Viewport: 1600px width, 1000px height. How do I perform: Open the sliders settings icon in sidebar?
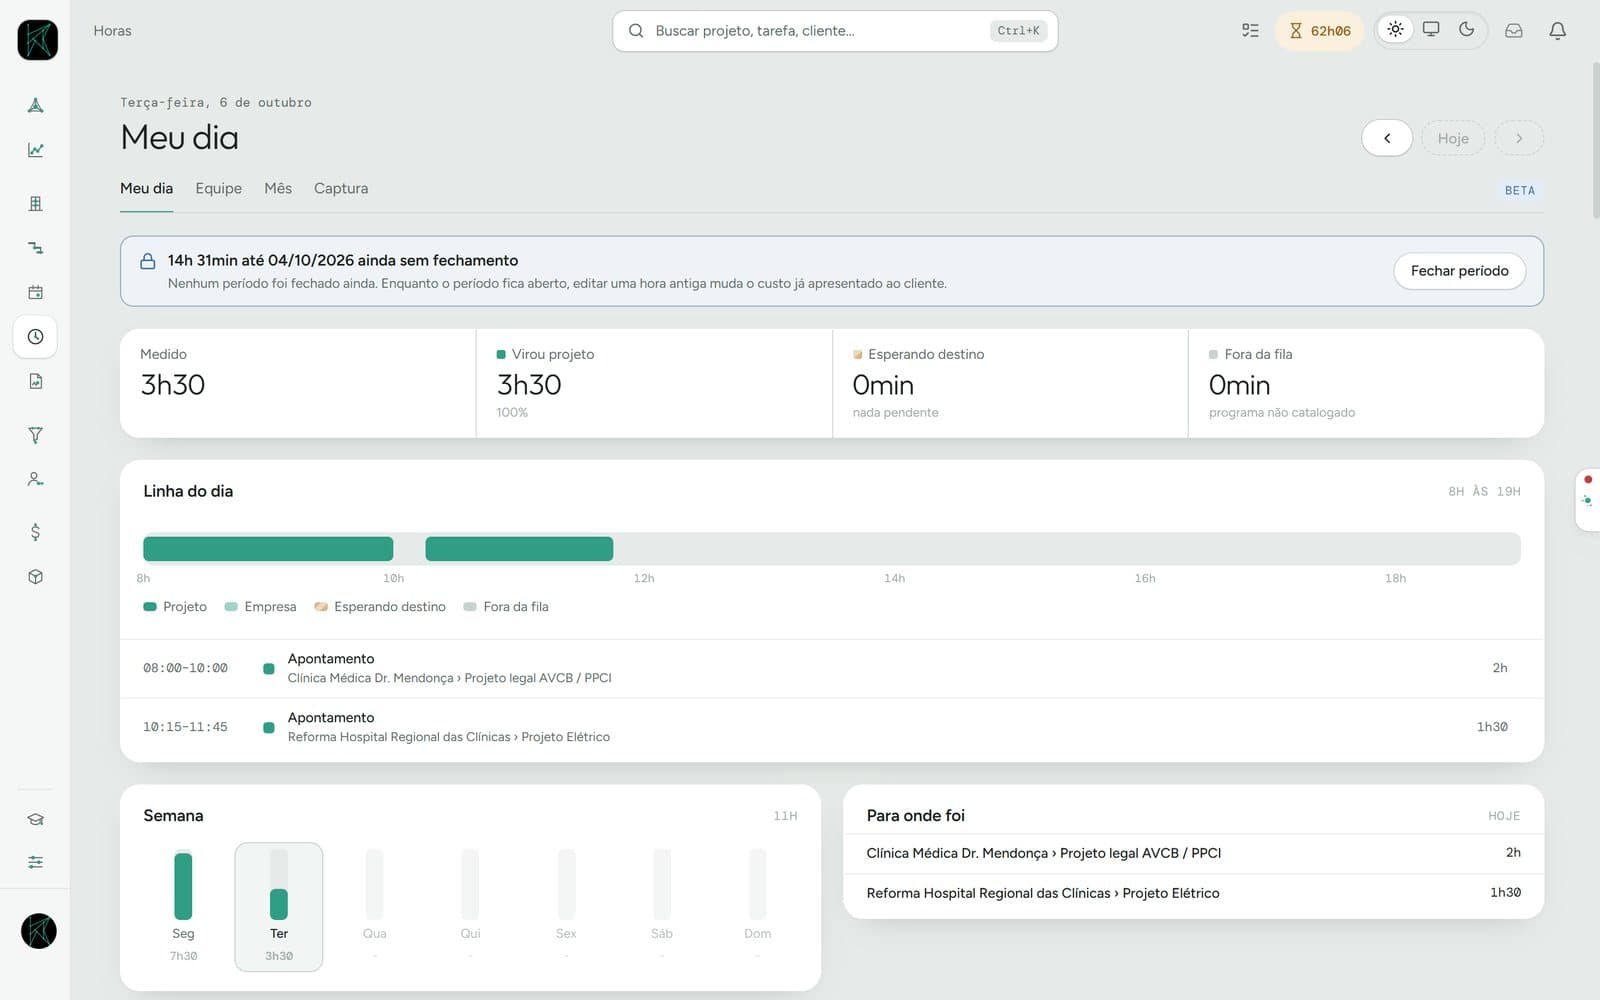click(x=35, y=862)
